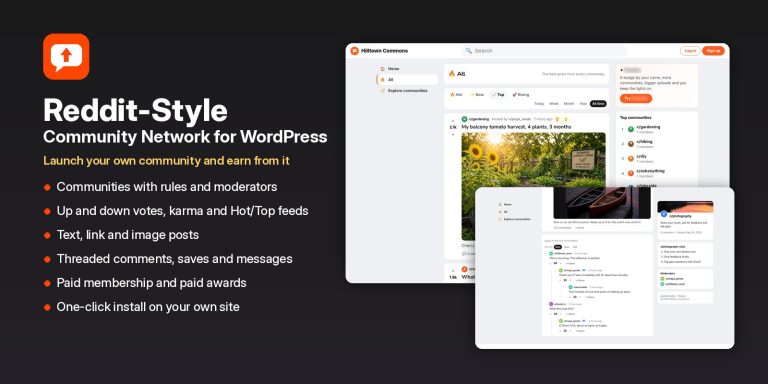The height and width of the screenshot is (384, 768).
Task: Open the 'My balcony tomato harvest' post title
Action: [x=516, y=127]
